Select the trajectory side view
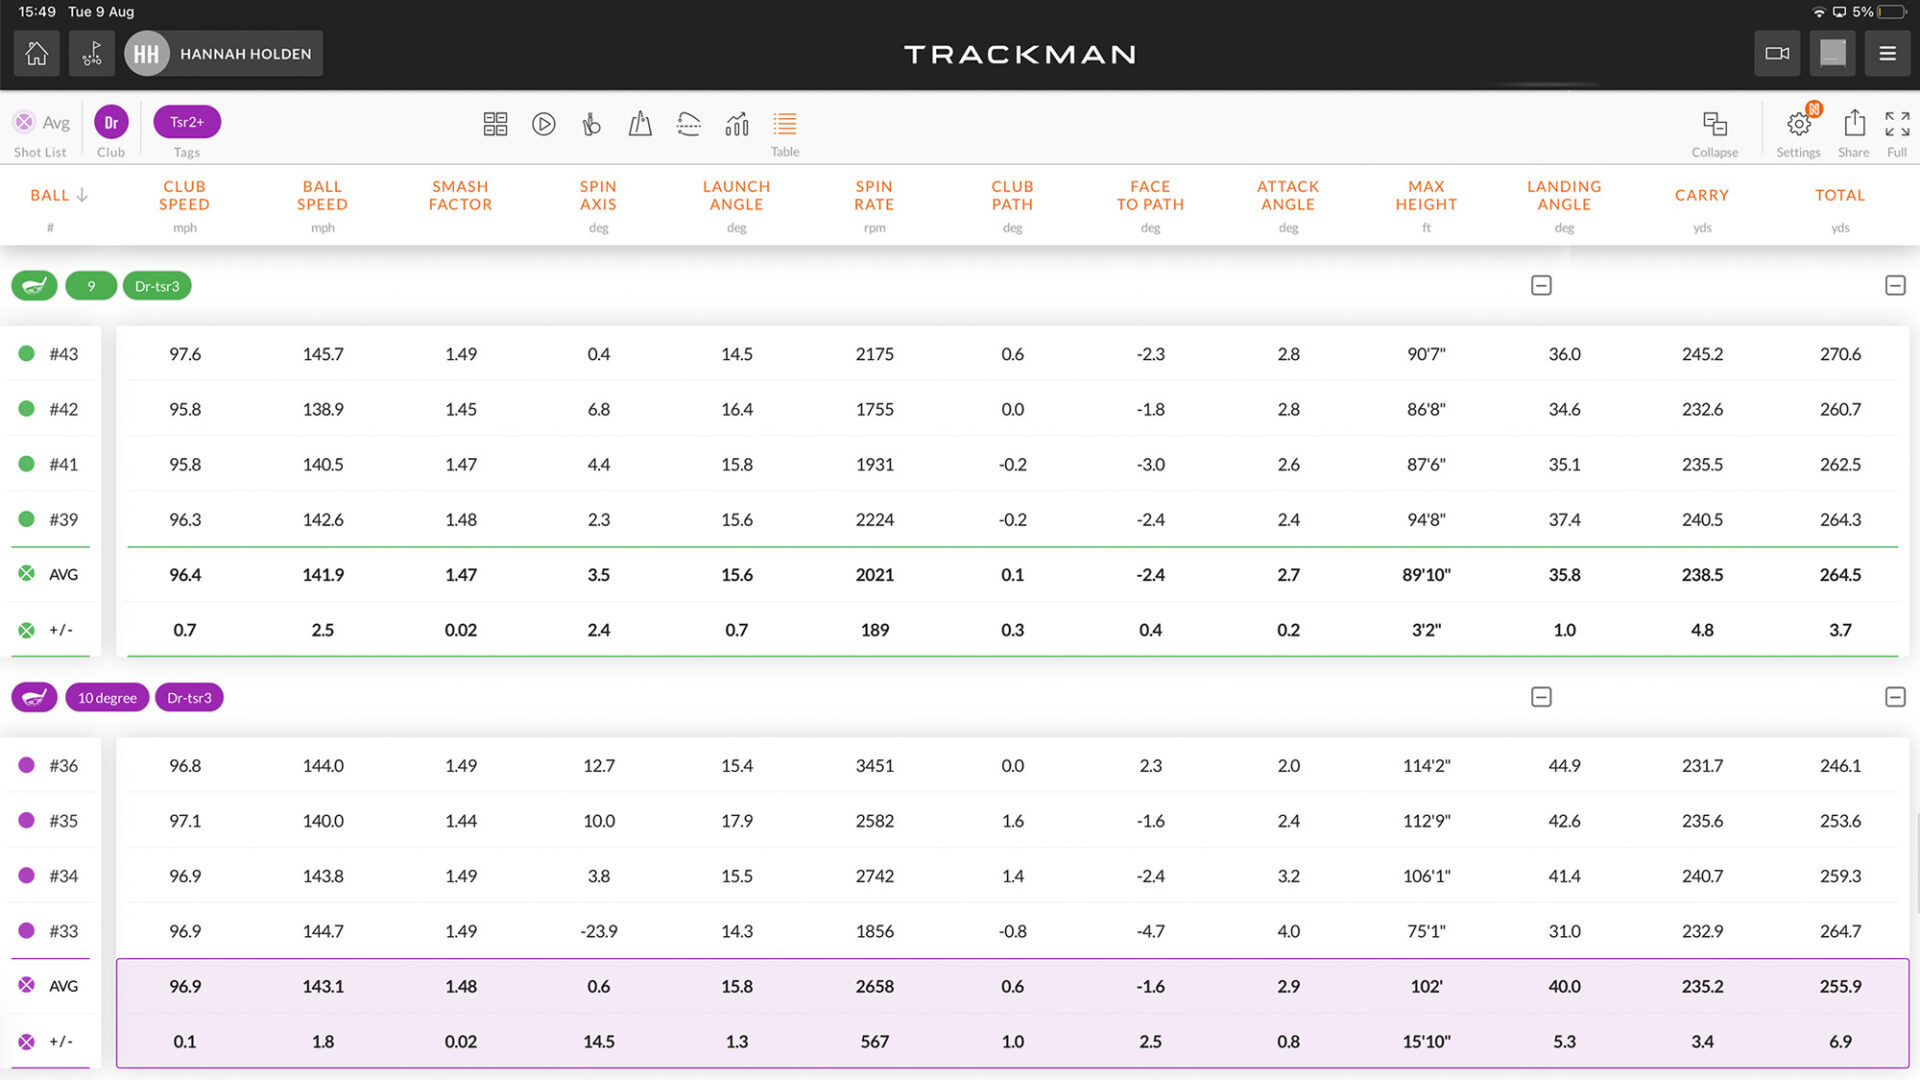1920x1080 pixels. tap(689, 123)
